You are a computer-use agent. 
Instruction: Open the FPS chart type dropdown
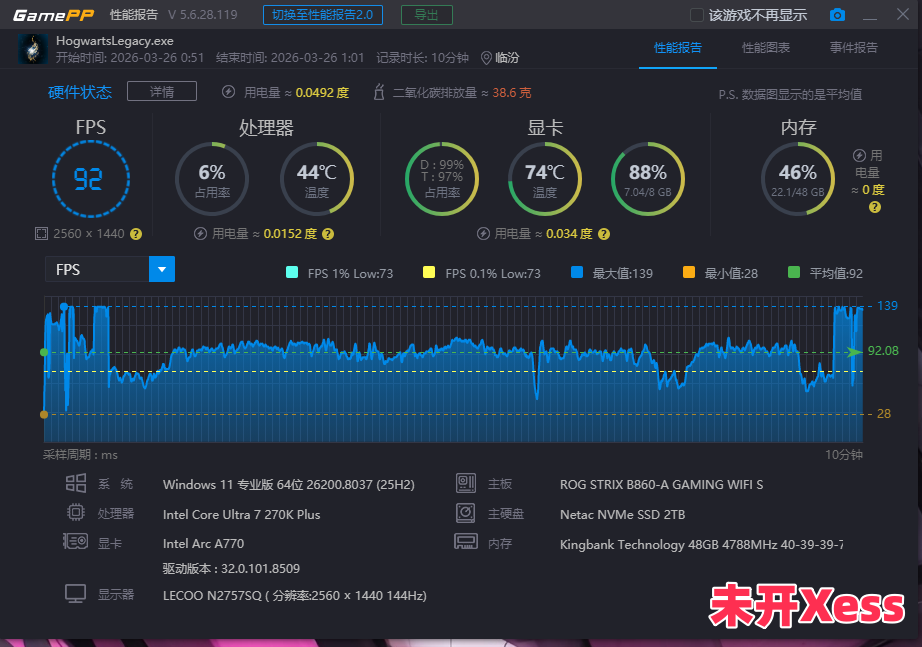coord(110,269)
